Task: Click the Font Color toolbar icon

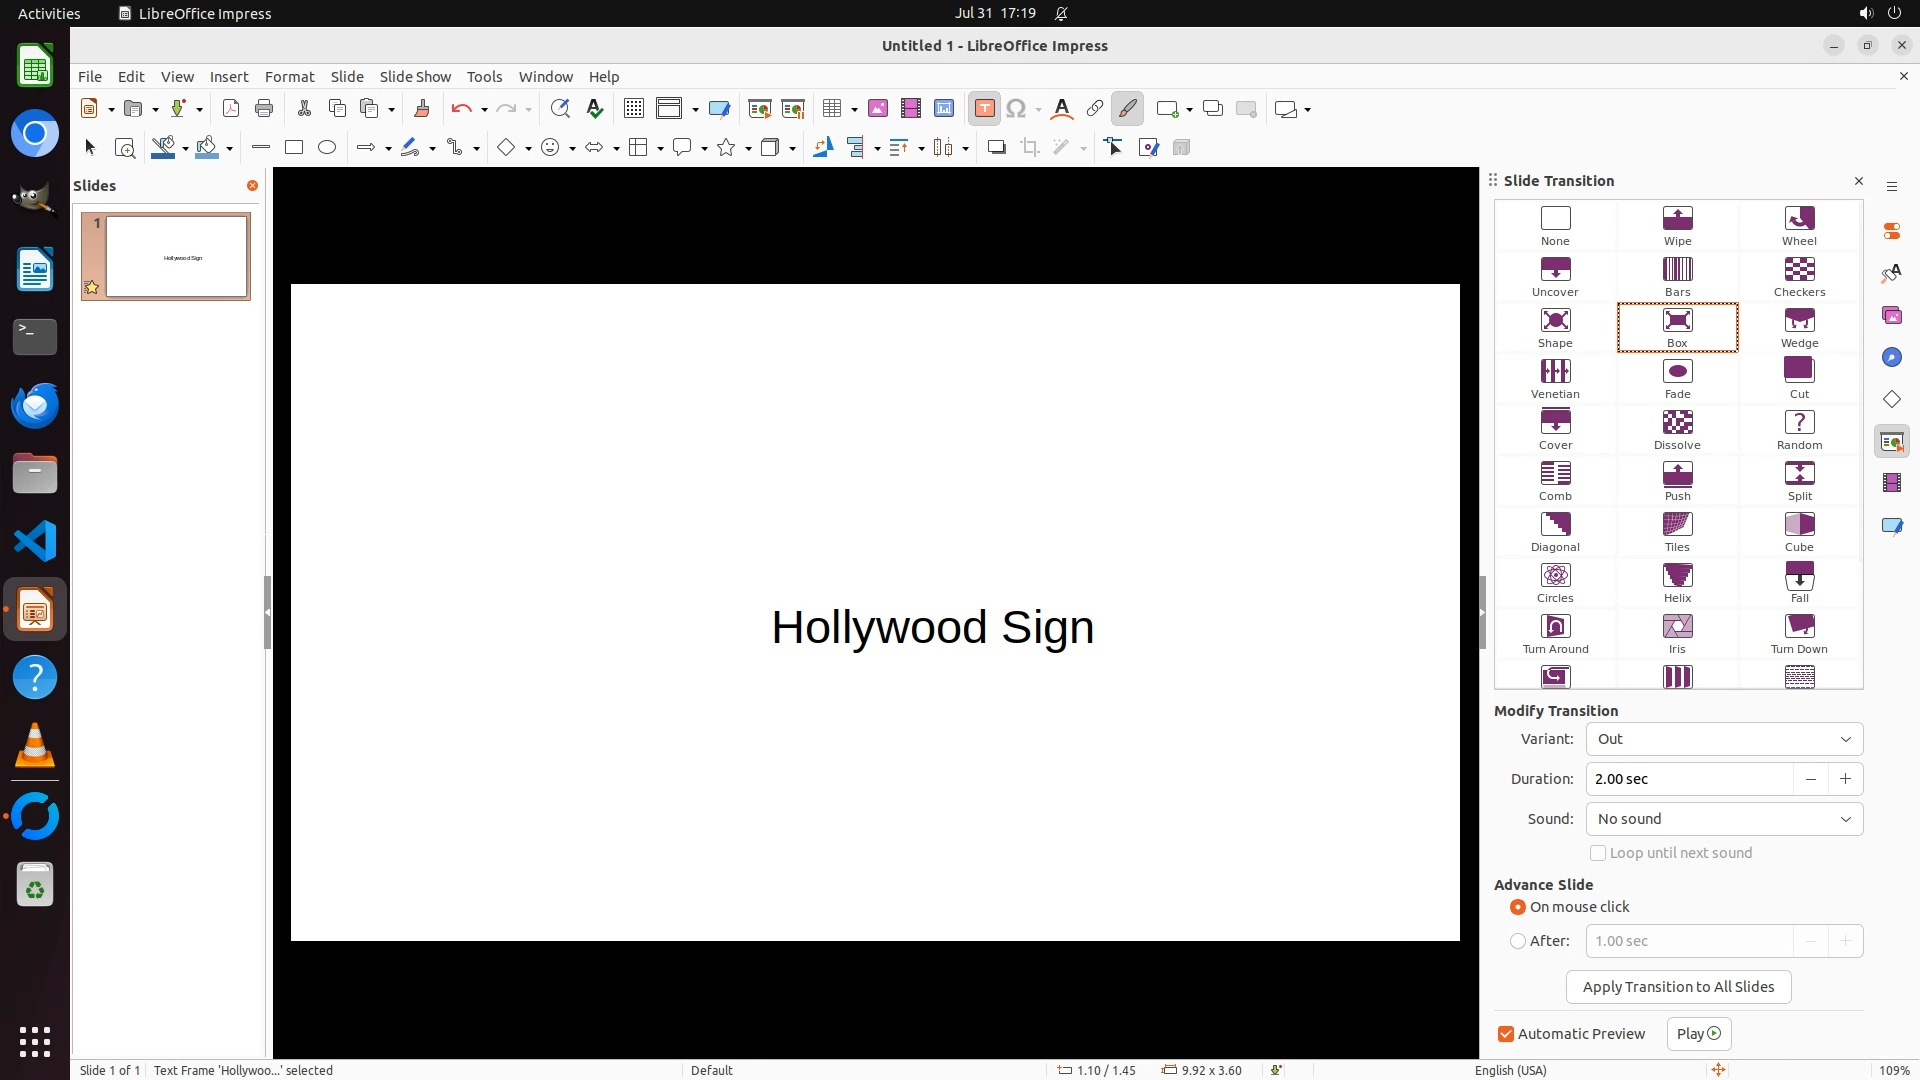Action: 1061,109
